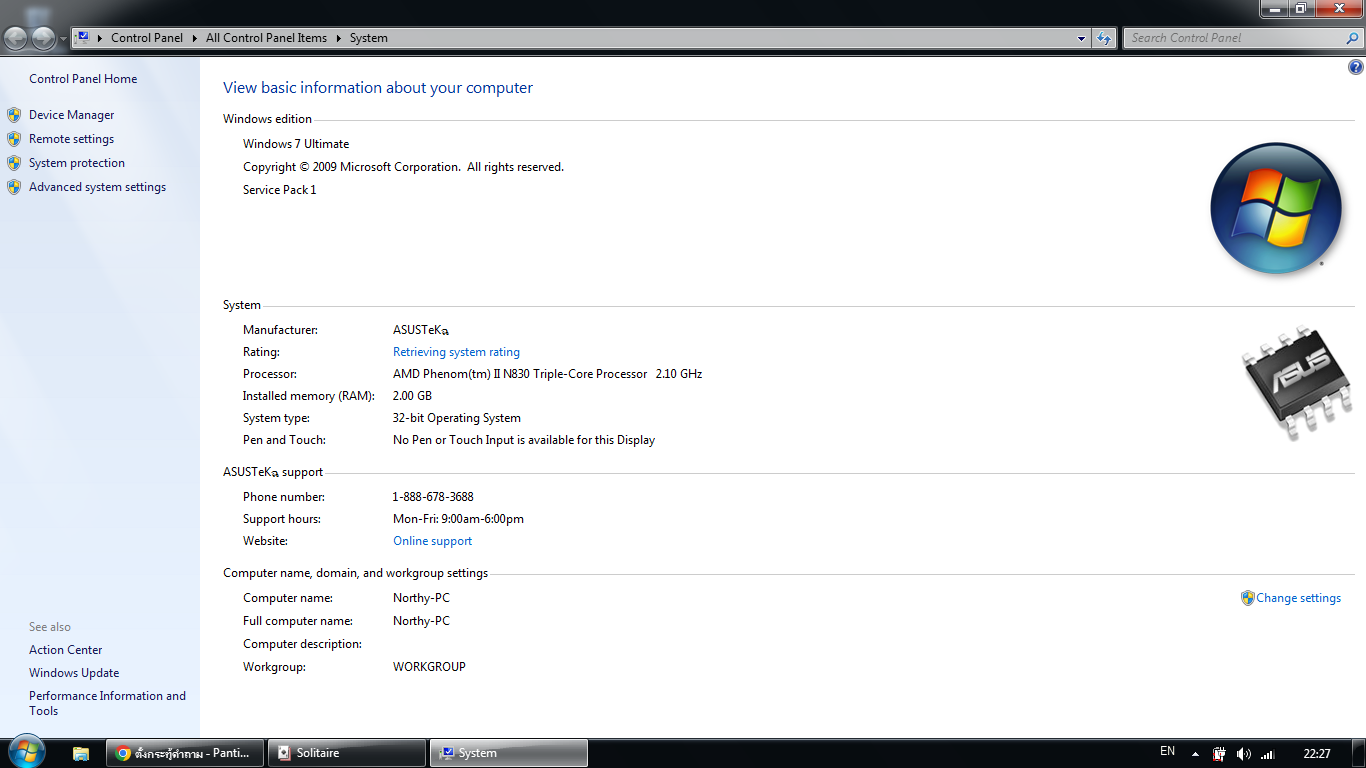Open Device Manager link
The width and height of the screenshot is (1366, 768).
(x=72, y=115)
